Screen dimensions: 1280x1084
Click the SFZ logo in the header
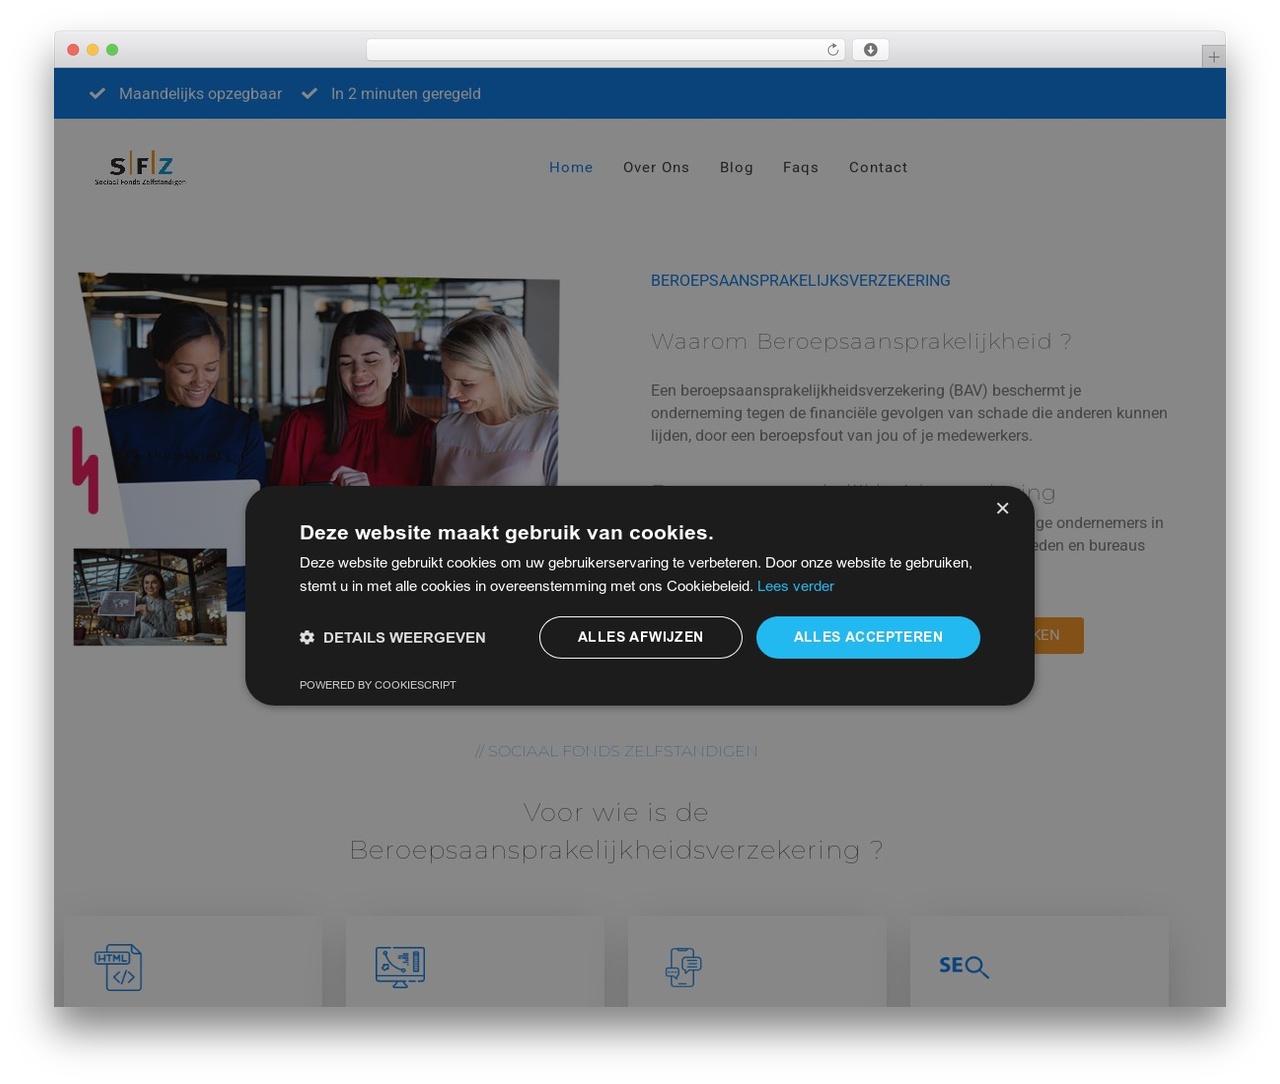140,167
